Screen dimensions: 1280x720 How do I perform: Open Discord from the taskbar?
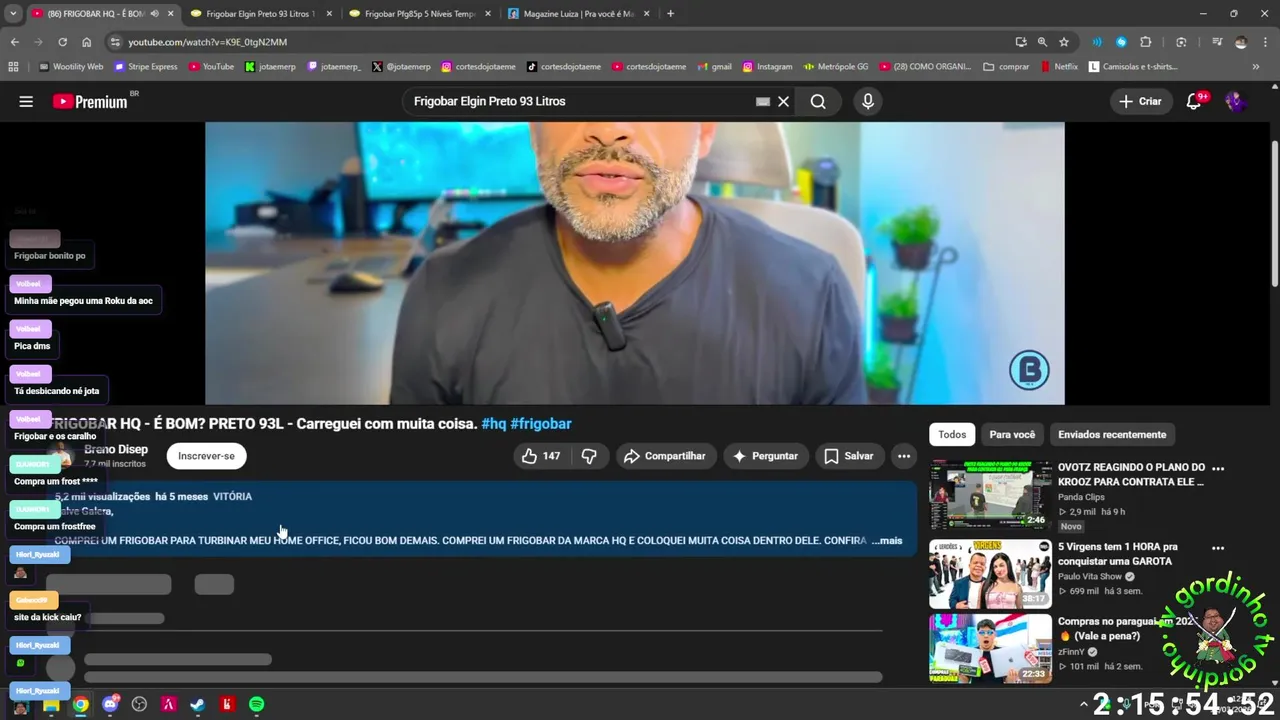point(110,704)
